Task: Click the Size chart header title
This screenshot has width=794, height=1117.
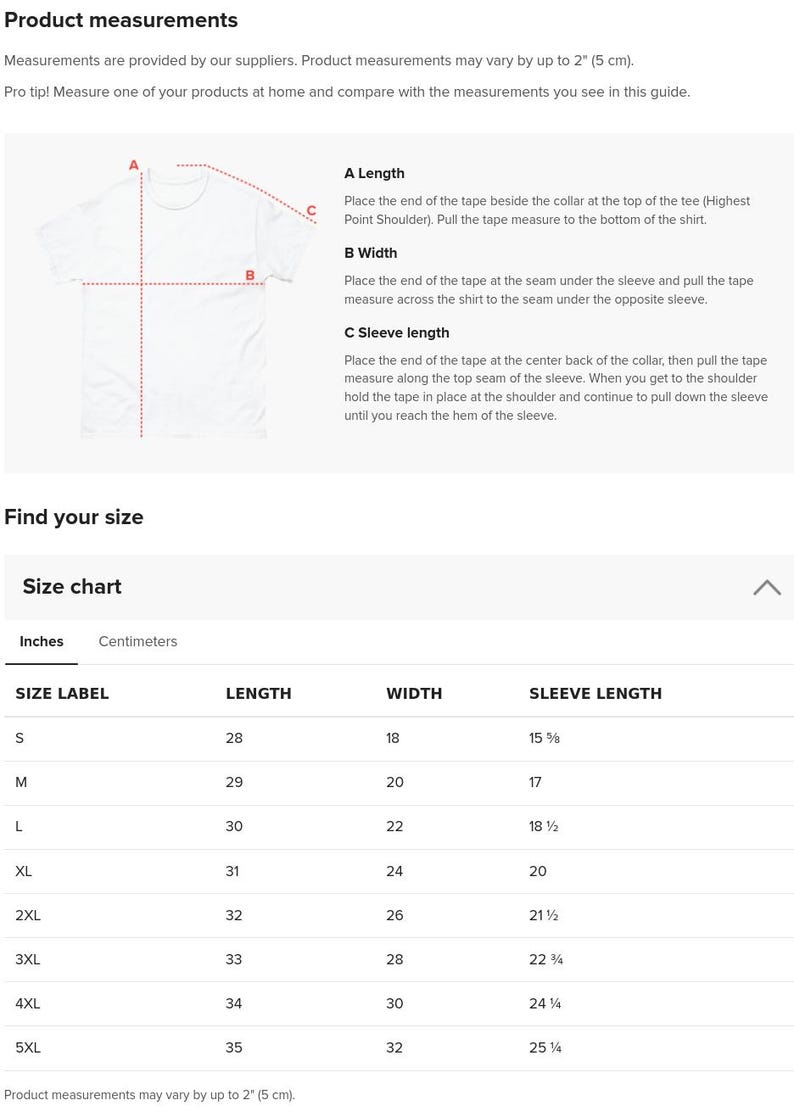Action: tap(72, 586)
